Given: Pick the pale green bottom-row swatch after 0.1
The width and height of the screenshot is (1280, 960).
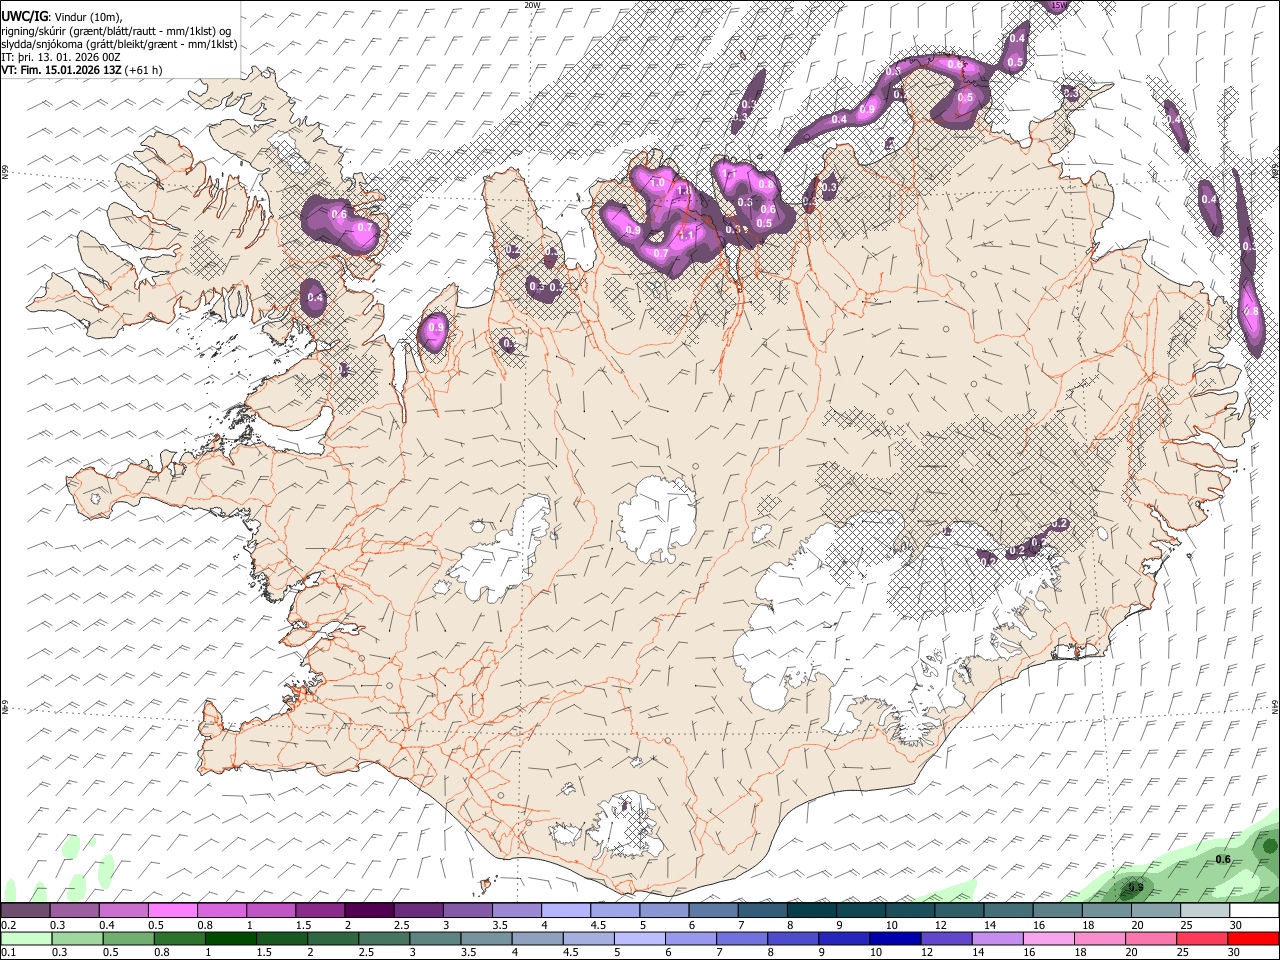Looking at the screenshot, I should [26, 938].
